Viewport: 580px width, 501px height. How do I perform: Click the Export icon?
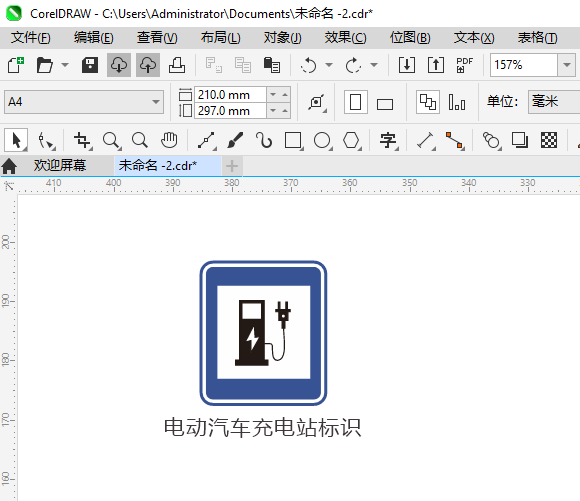point(436,65)
